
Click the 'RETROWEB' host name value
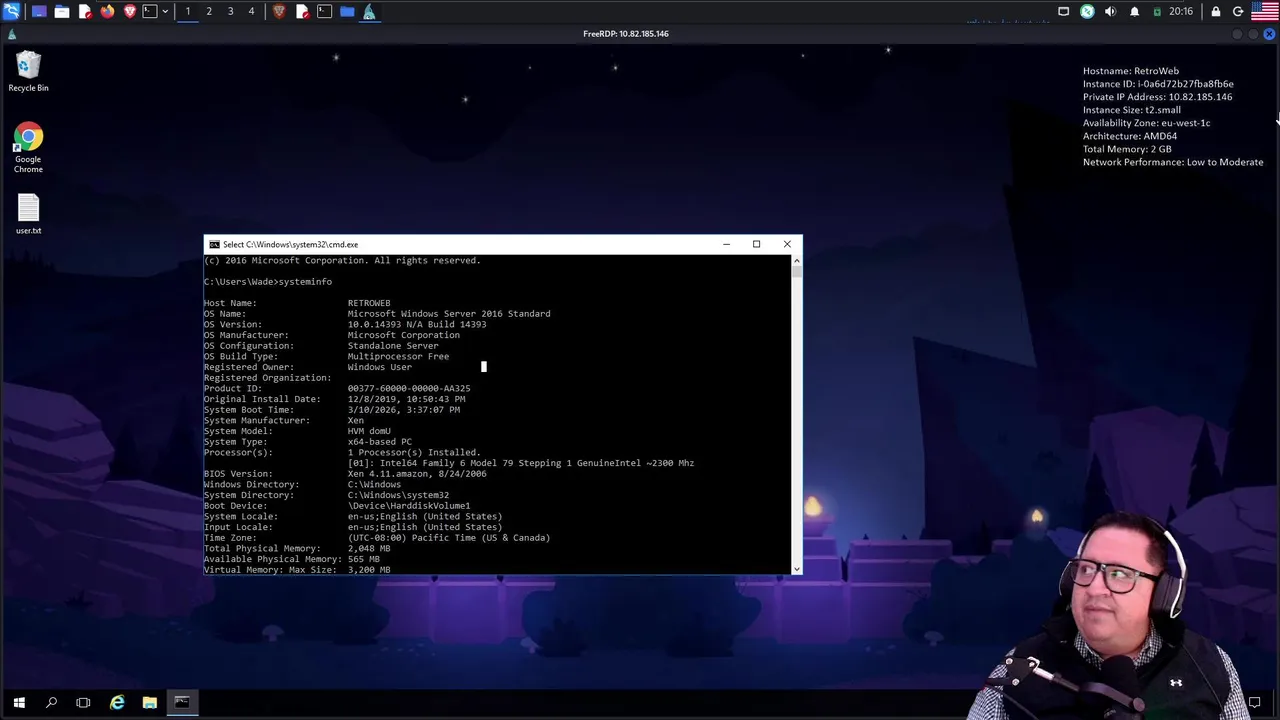point(369,303)
